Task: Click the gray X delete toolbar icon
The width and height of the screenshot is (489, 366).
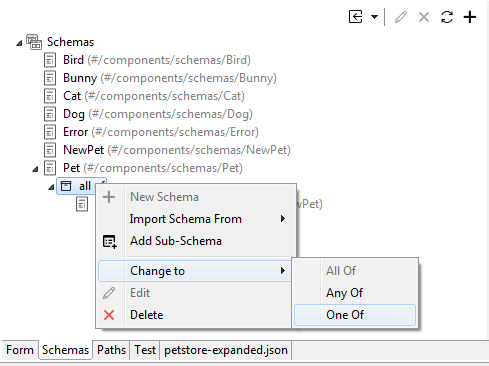Action: [x=424, y=17]
